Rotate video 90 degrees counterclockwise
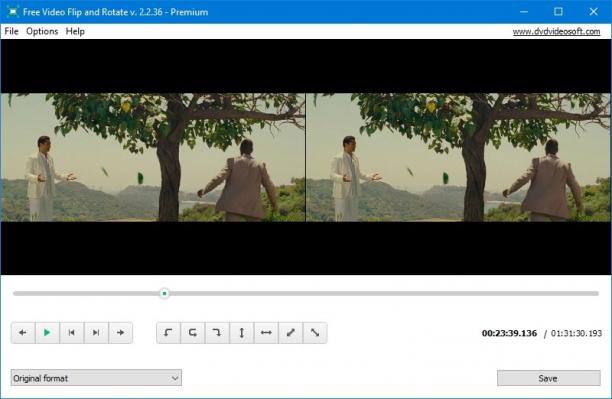Screen dimensions: 612x399 click(168, 333)
